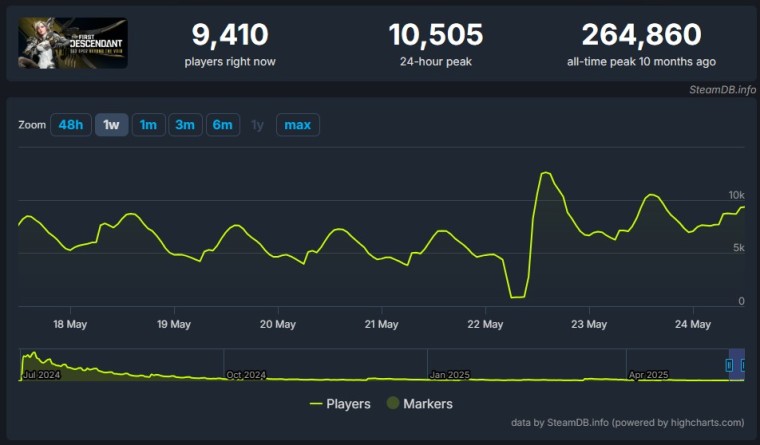
Task: Click Jan 2025 label in navigator
Action: 450,375
